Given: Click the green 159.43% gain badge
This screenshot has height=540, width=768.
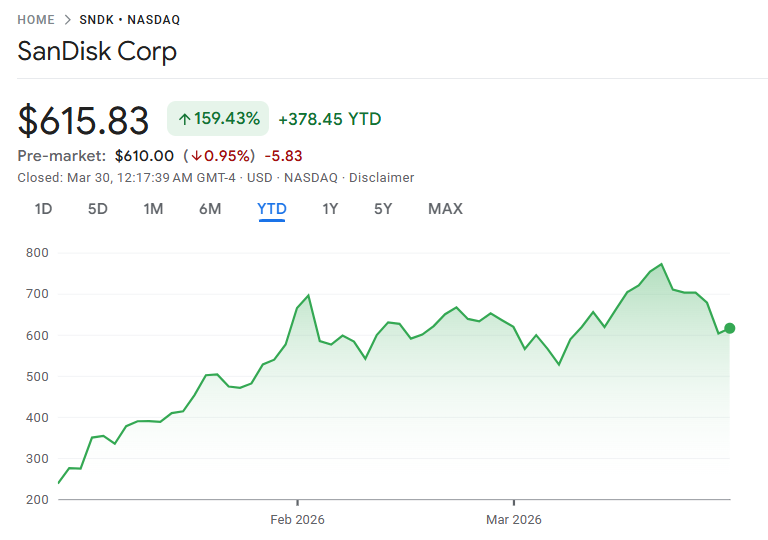Looking at the screenshot, I should coord(218,119).
